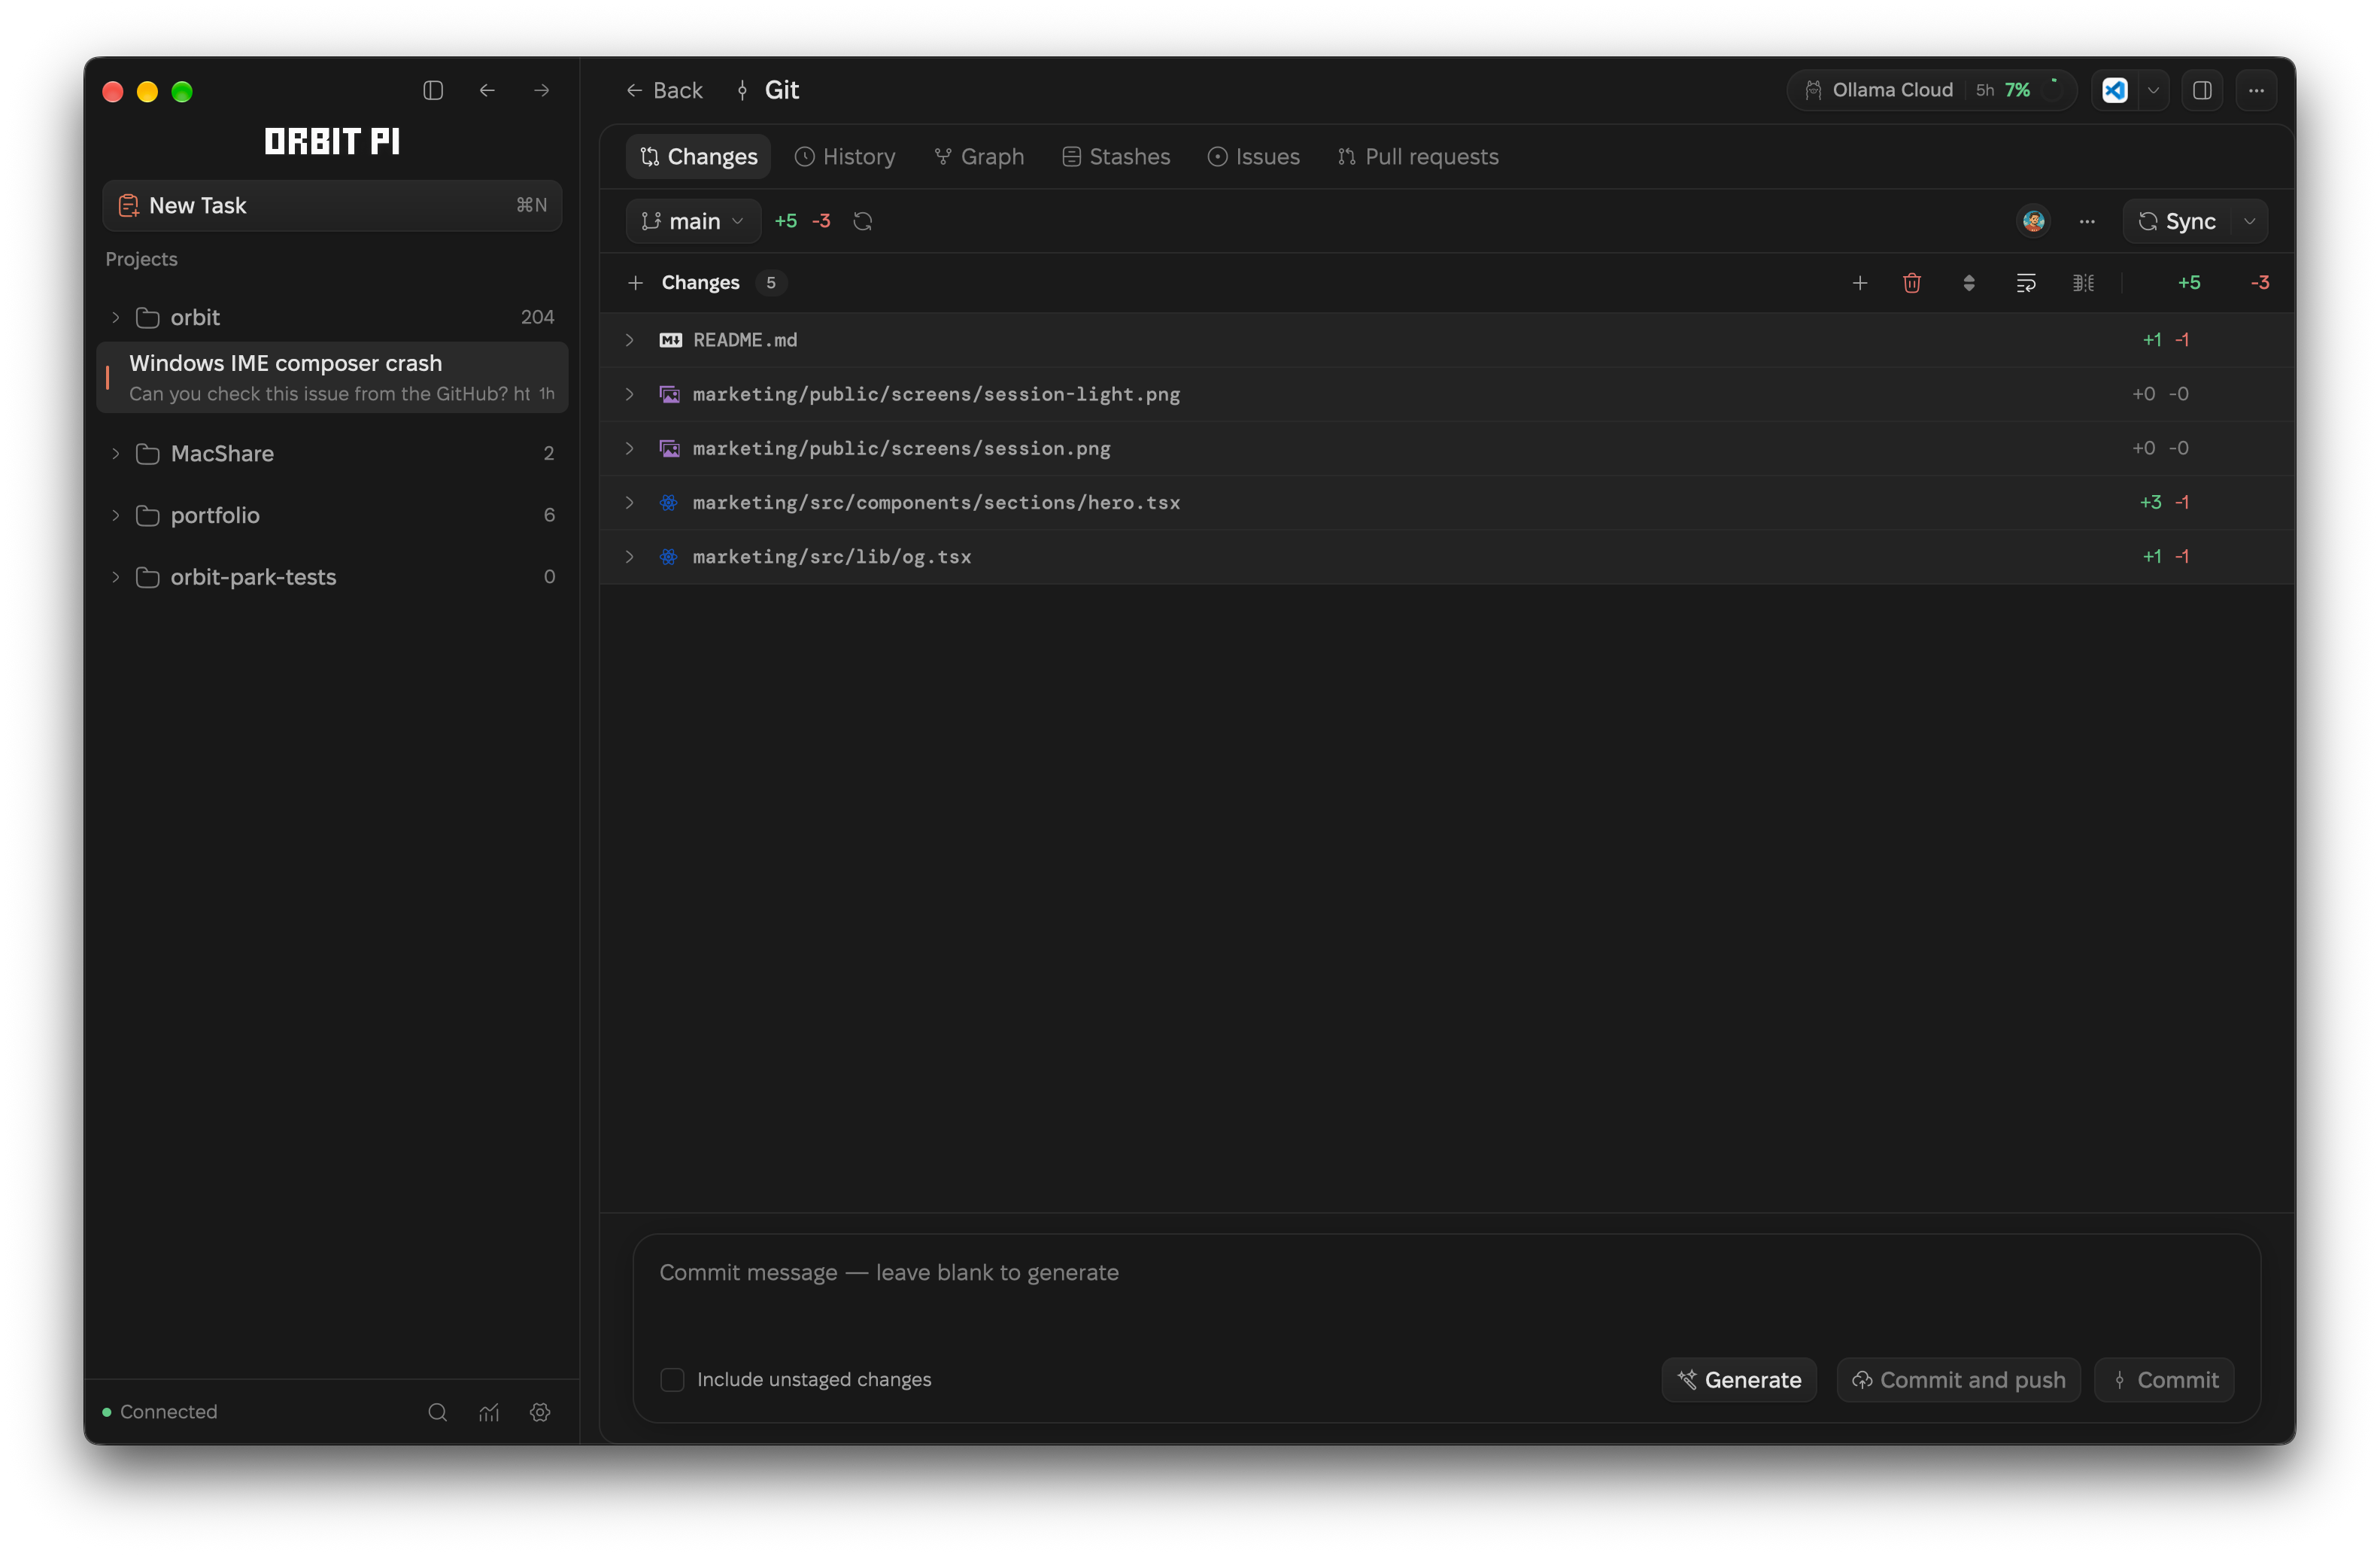Toggle the right panel layout icon
Screen dimensions: 2380x1556
[2202, 90]
